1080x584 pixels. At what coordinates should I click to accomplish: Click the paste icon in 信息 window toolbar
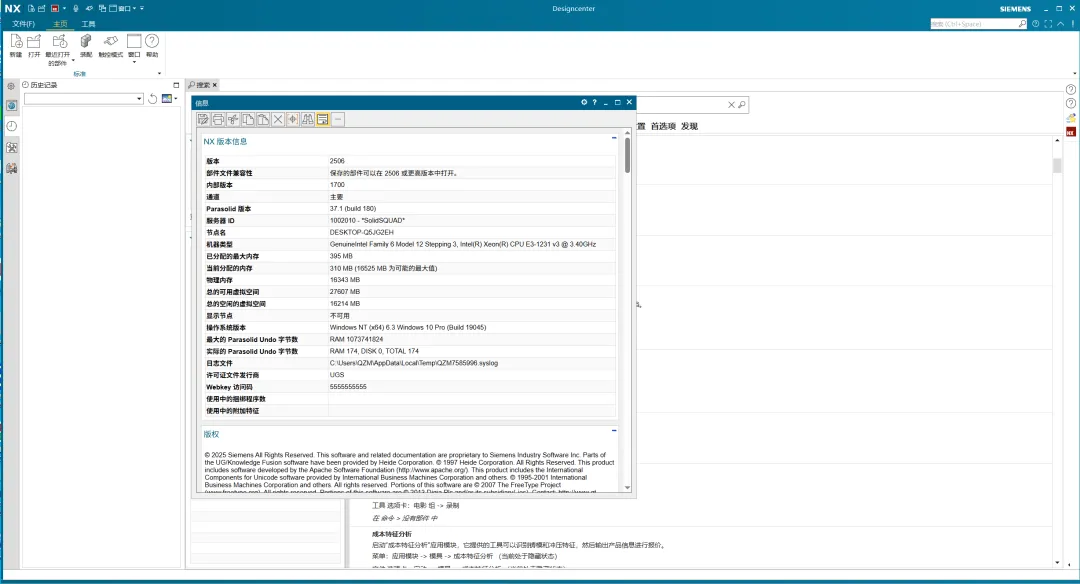click(263, 119)
